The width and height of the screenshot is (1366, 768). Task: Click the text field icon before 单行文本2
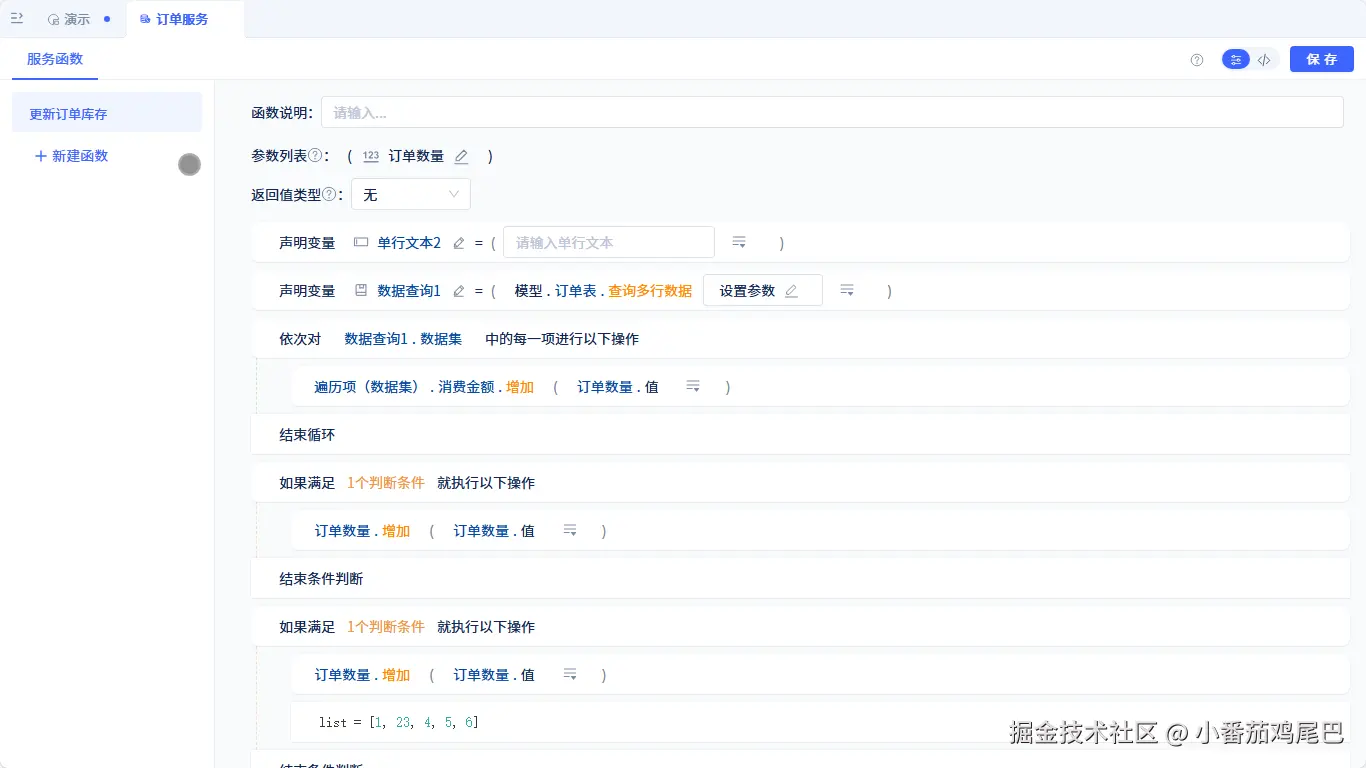pyautogui.click(x=361, y=242)
